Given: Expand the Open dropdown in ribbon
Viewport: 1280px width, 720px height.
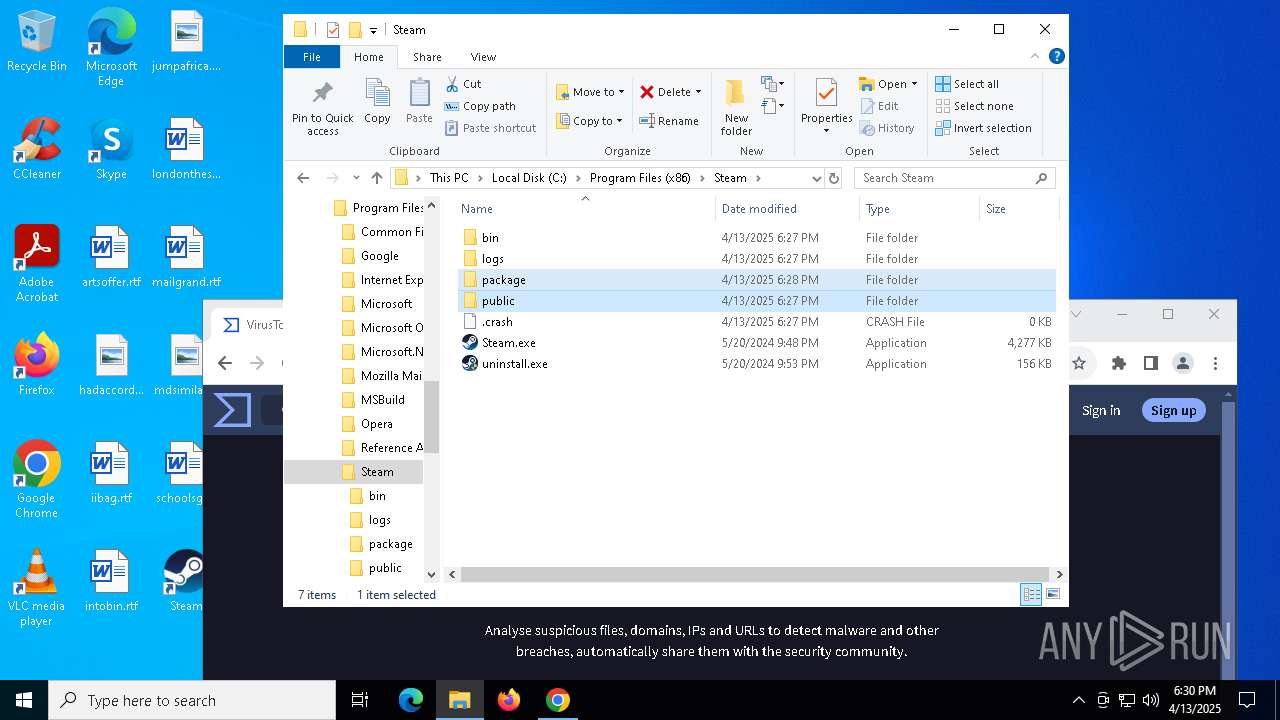Looking at the screenshot, I should point(888,84).
